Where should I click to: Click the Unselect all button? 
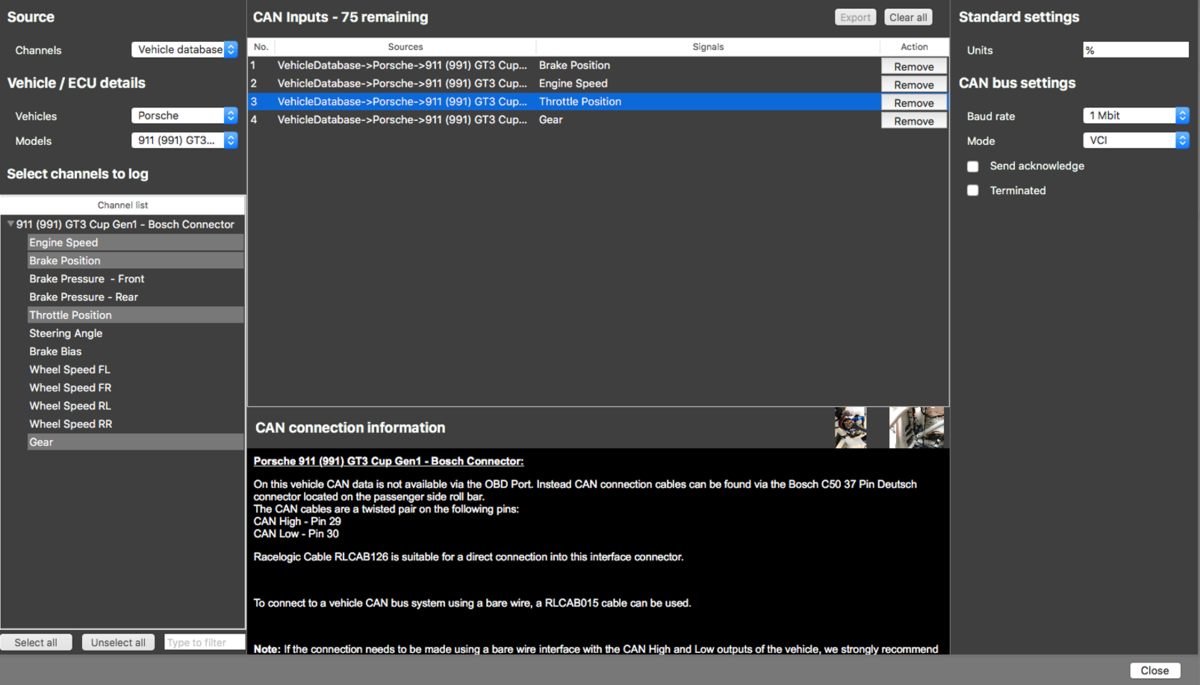(118, 642)
